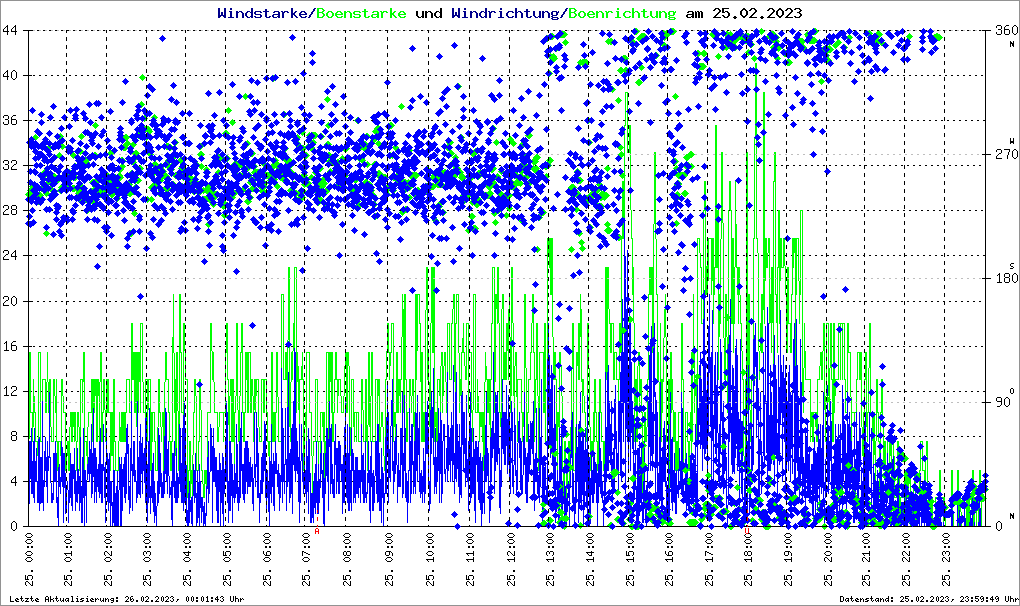The width and height of the screenshot is (1020, 606).
Task: Click the time label "16:00"
Action: (670, 547)
